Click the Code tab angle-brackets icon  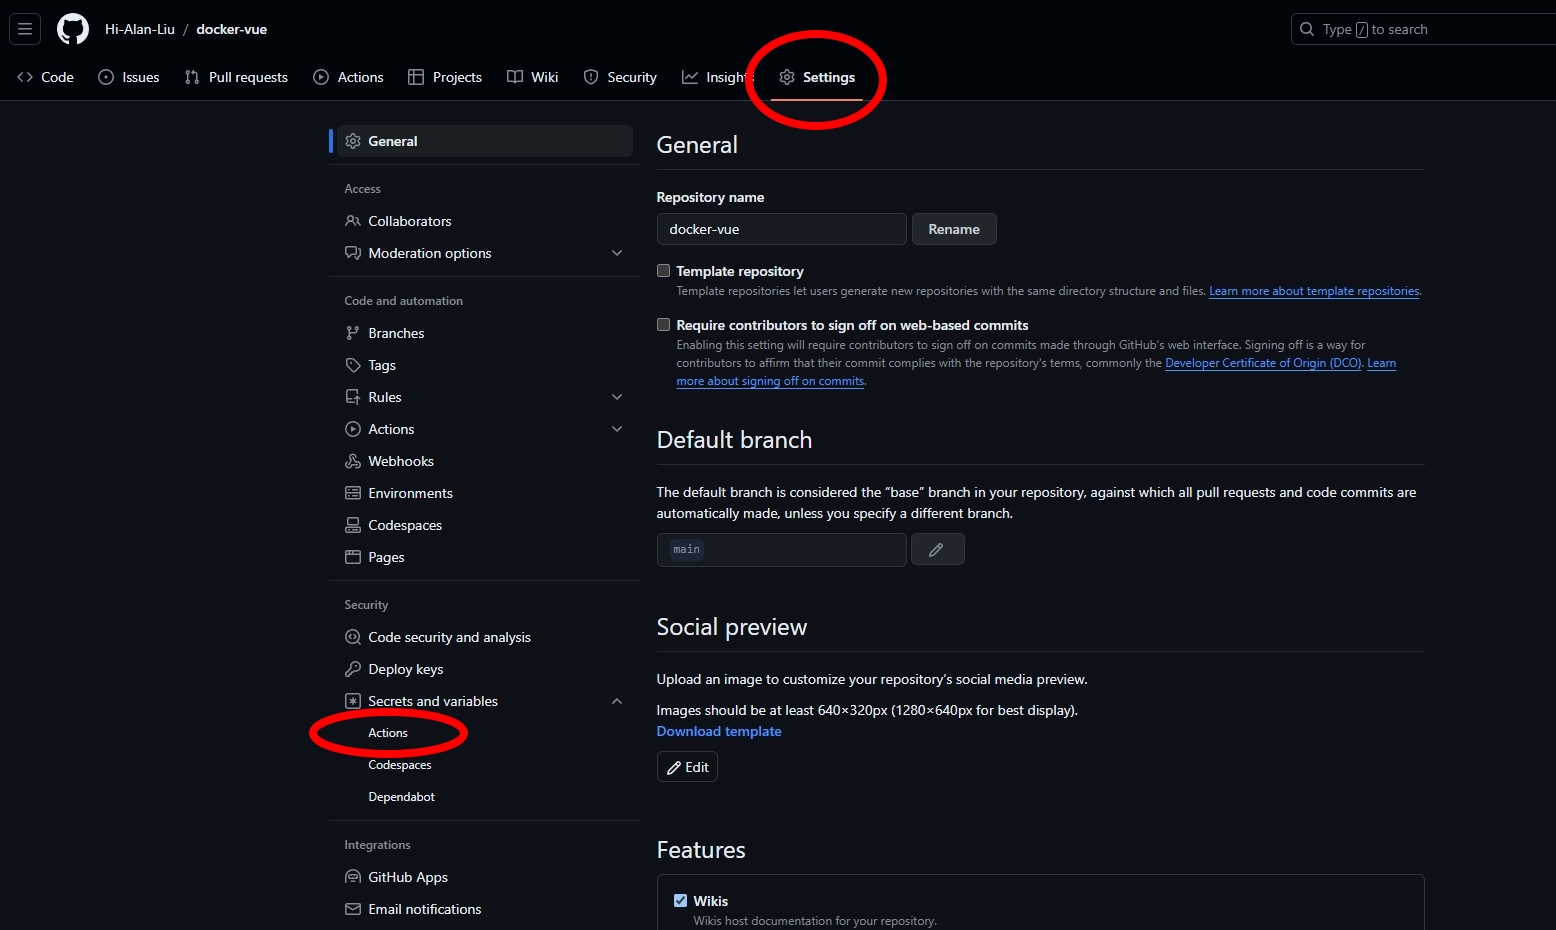click(x=25, y=77)
